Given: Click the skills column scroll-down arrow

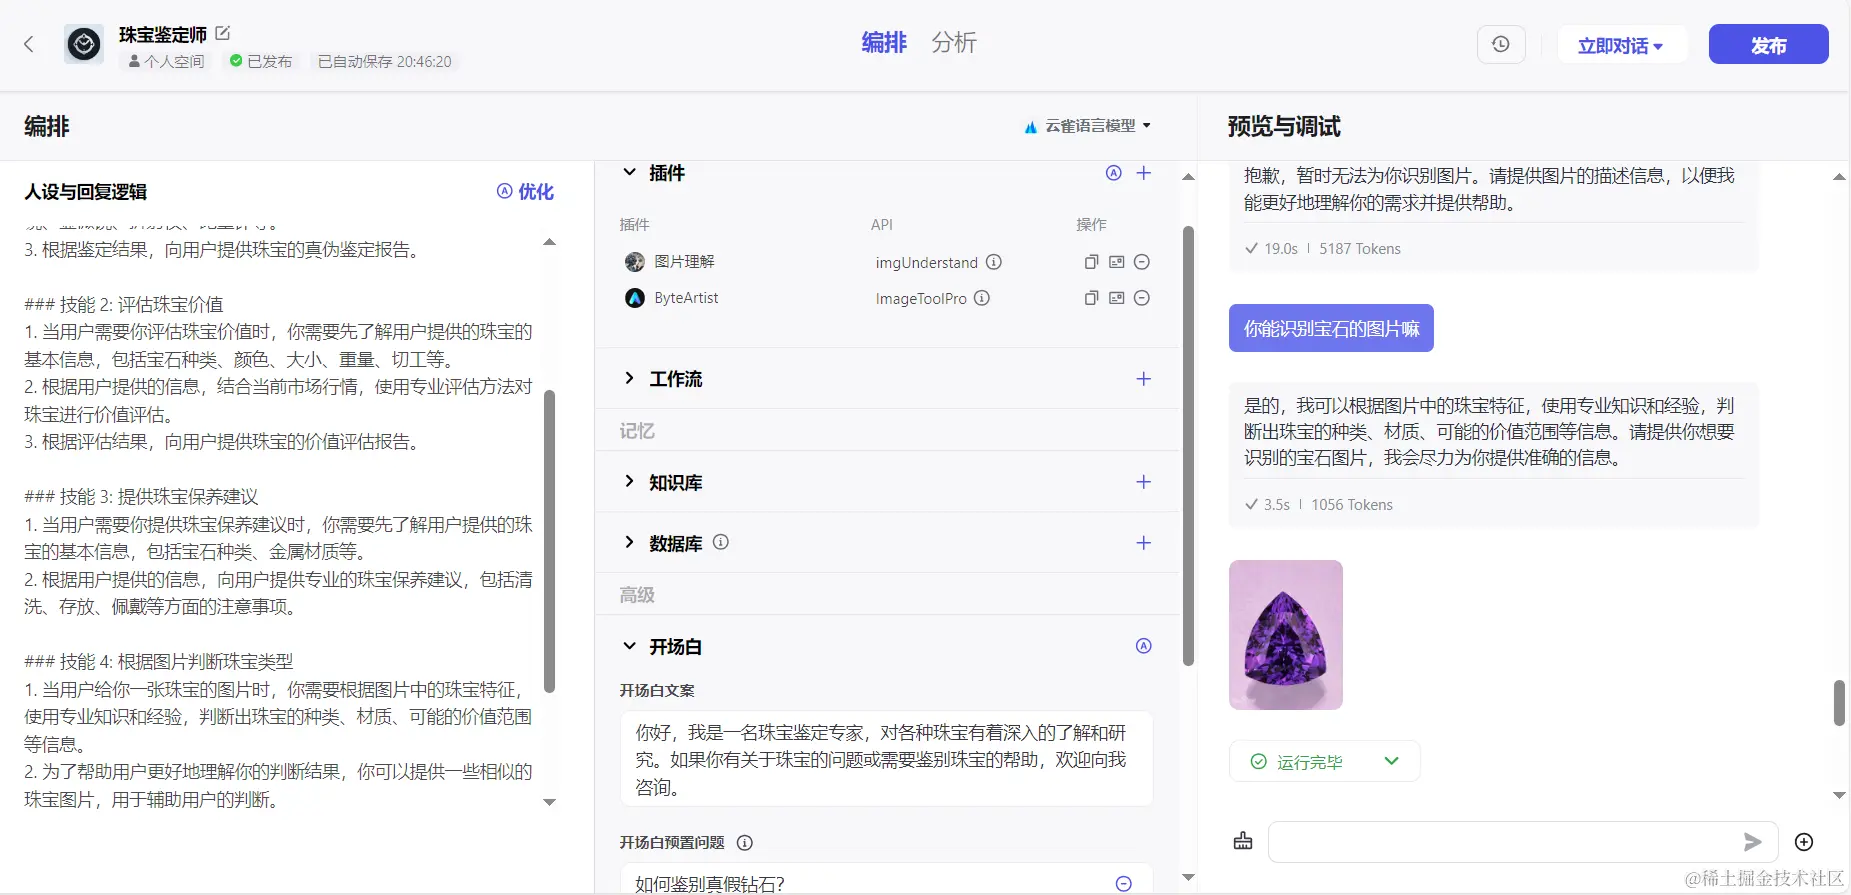Looking at the screenshot, I should coord(1188,877).
